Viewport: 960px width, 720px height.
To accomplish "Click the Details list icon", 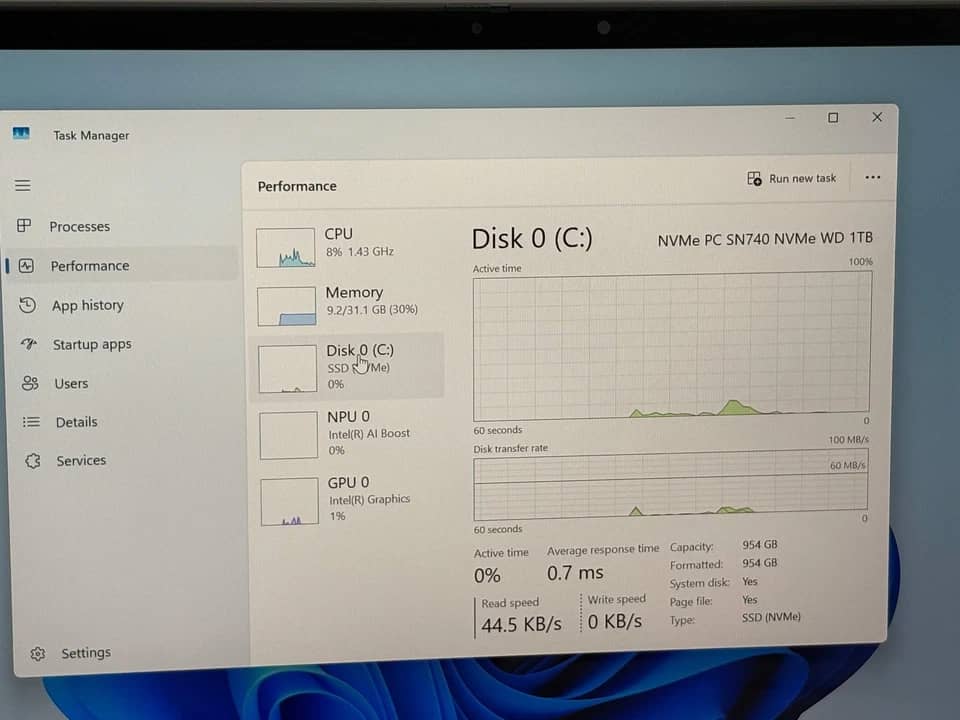I will point(31,422).
